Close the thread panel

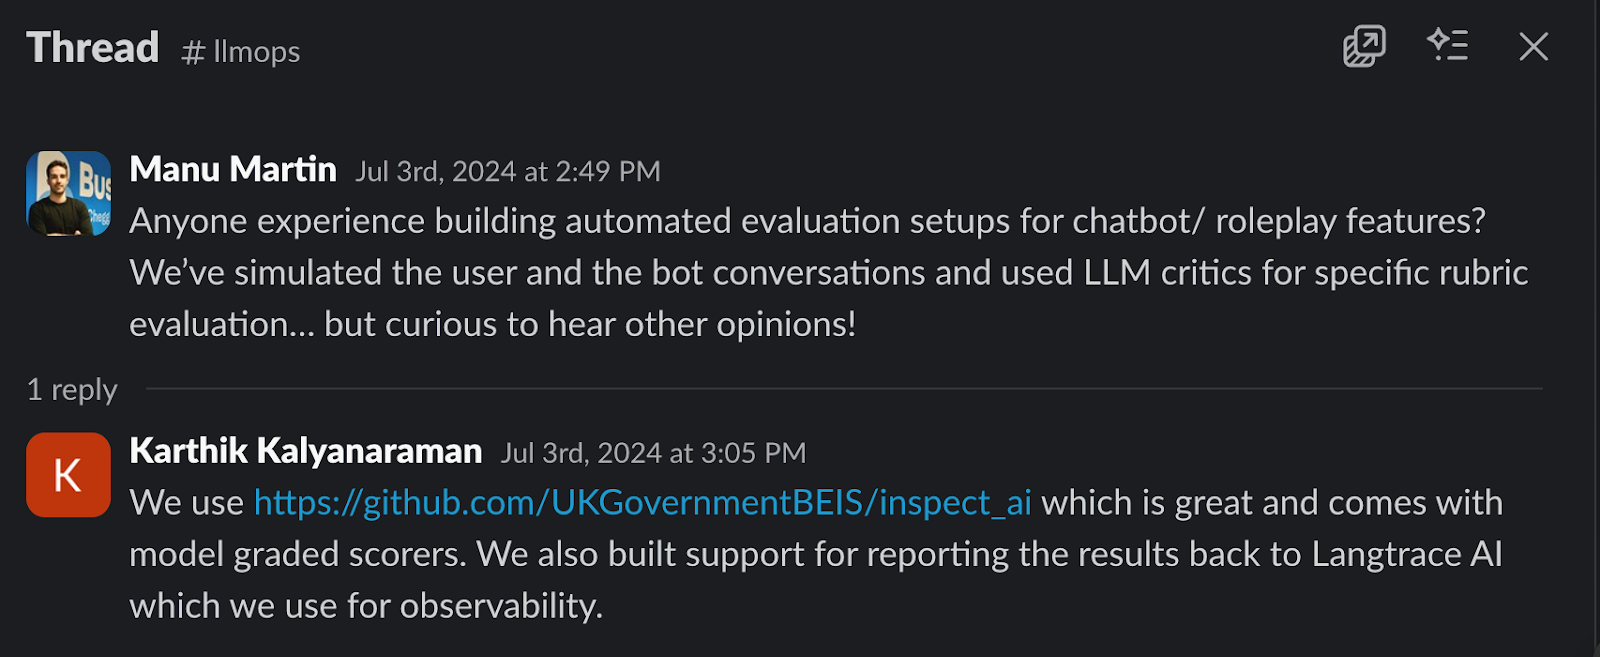1532,46
